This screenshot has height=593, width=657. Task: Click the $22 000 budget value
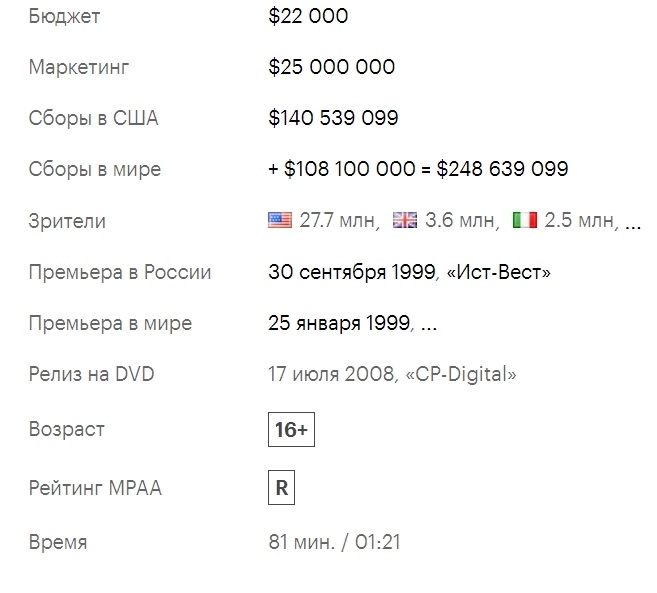tap(309, 17)
